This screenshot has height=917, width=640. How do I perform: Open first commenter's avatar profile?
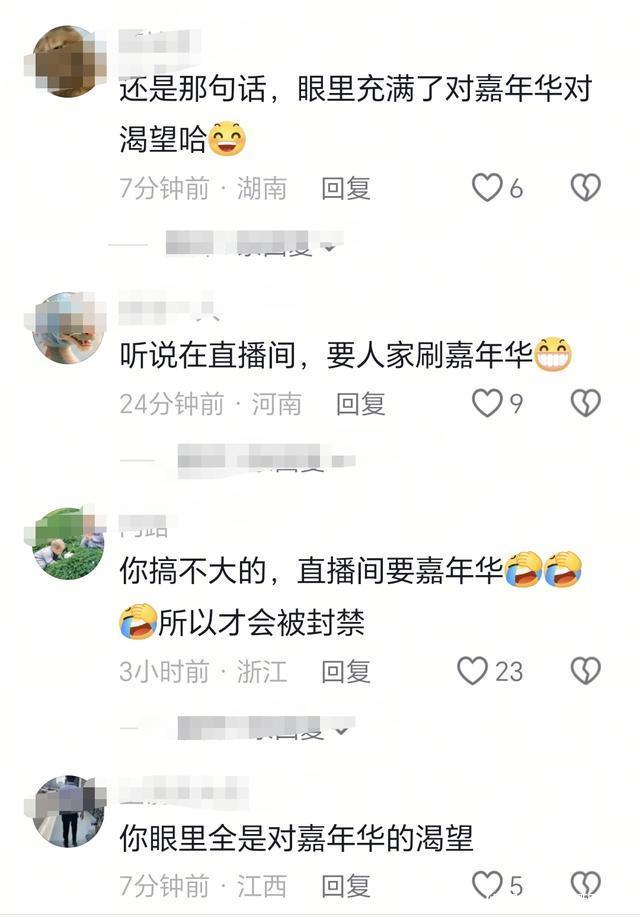[x=67, y=61]
